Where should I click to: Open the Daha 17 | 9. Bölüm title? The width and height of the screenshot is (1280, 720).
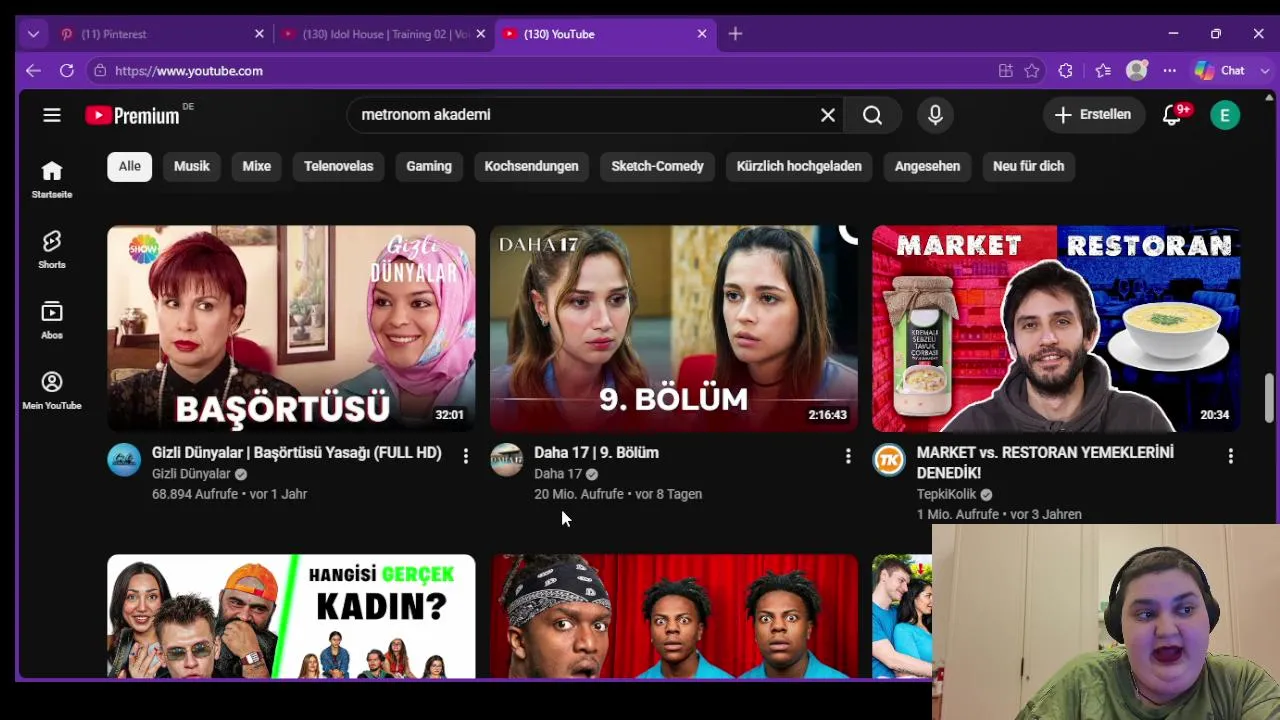point(596,453)
